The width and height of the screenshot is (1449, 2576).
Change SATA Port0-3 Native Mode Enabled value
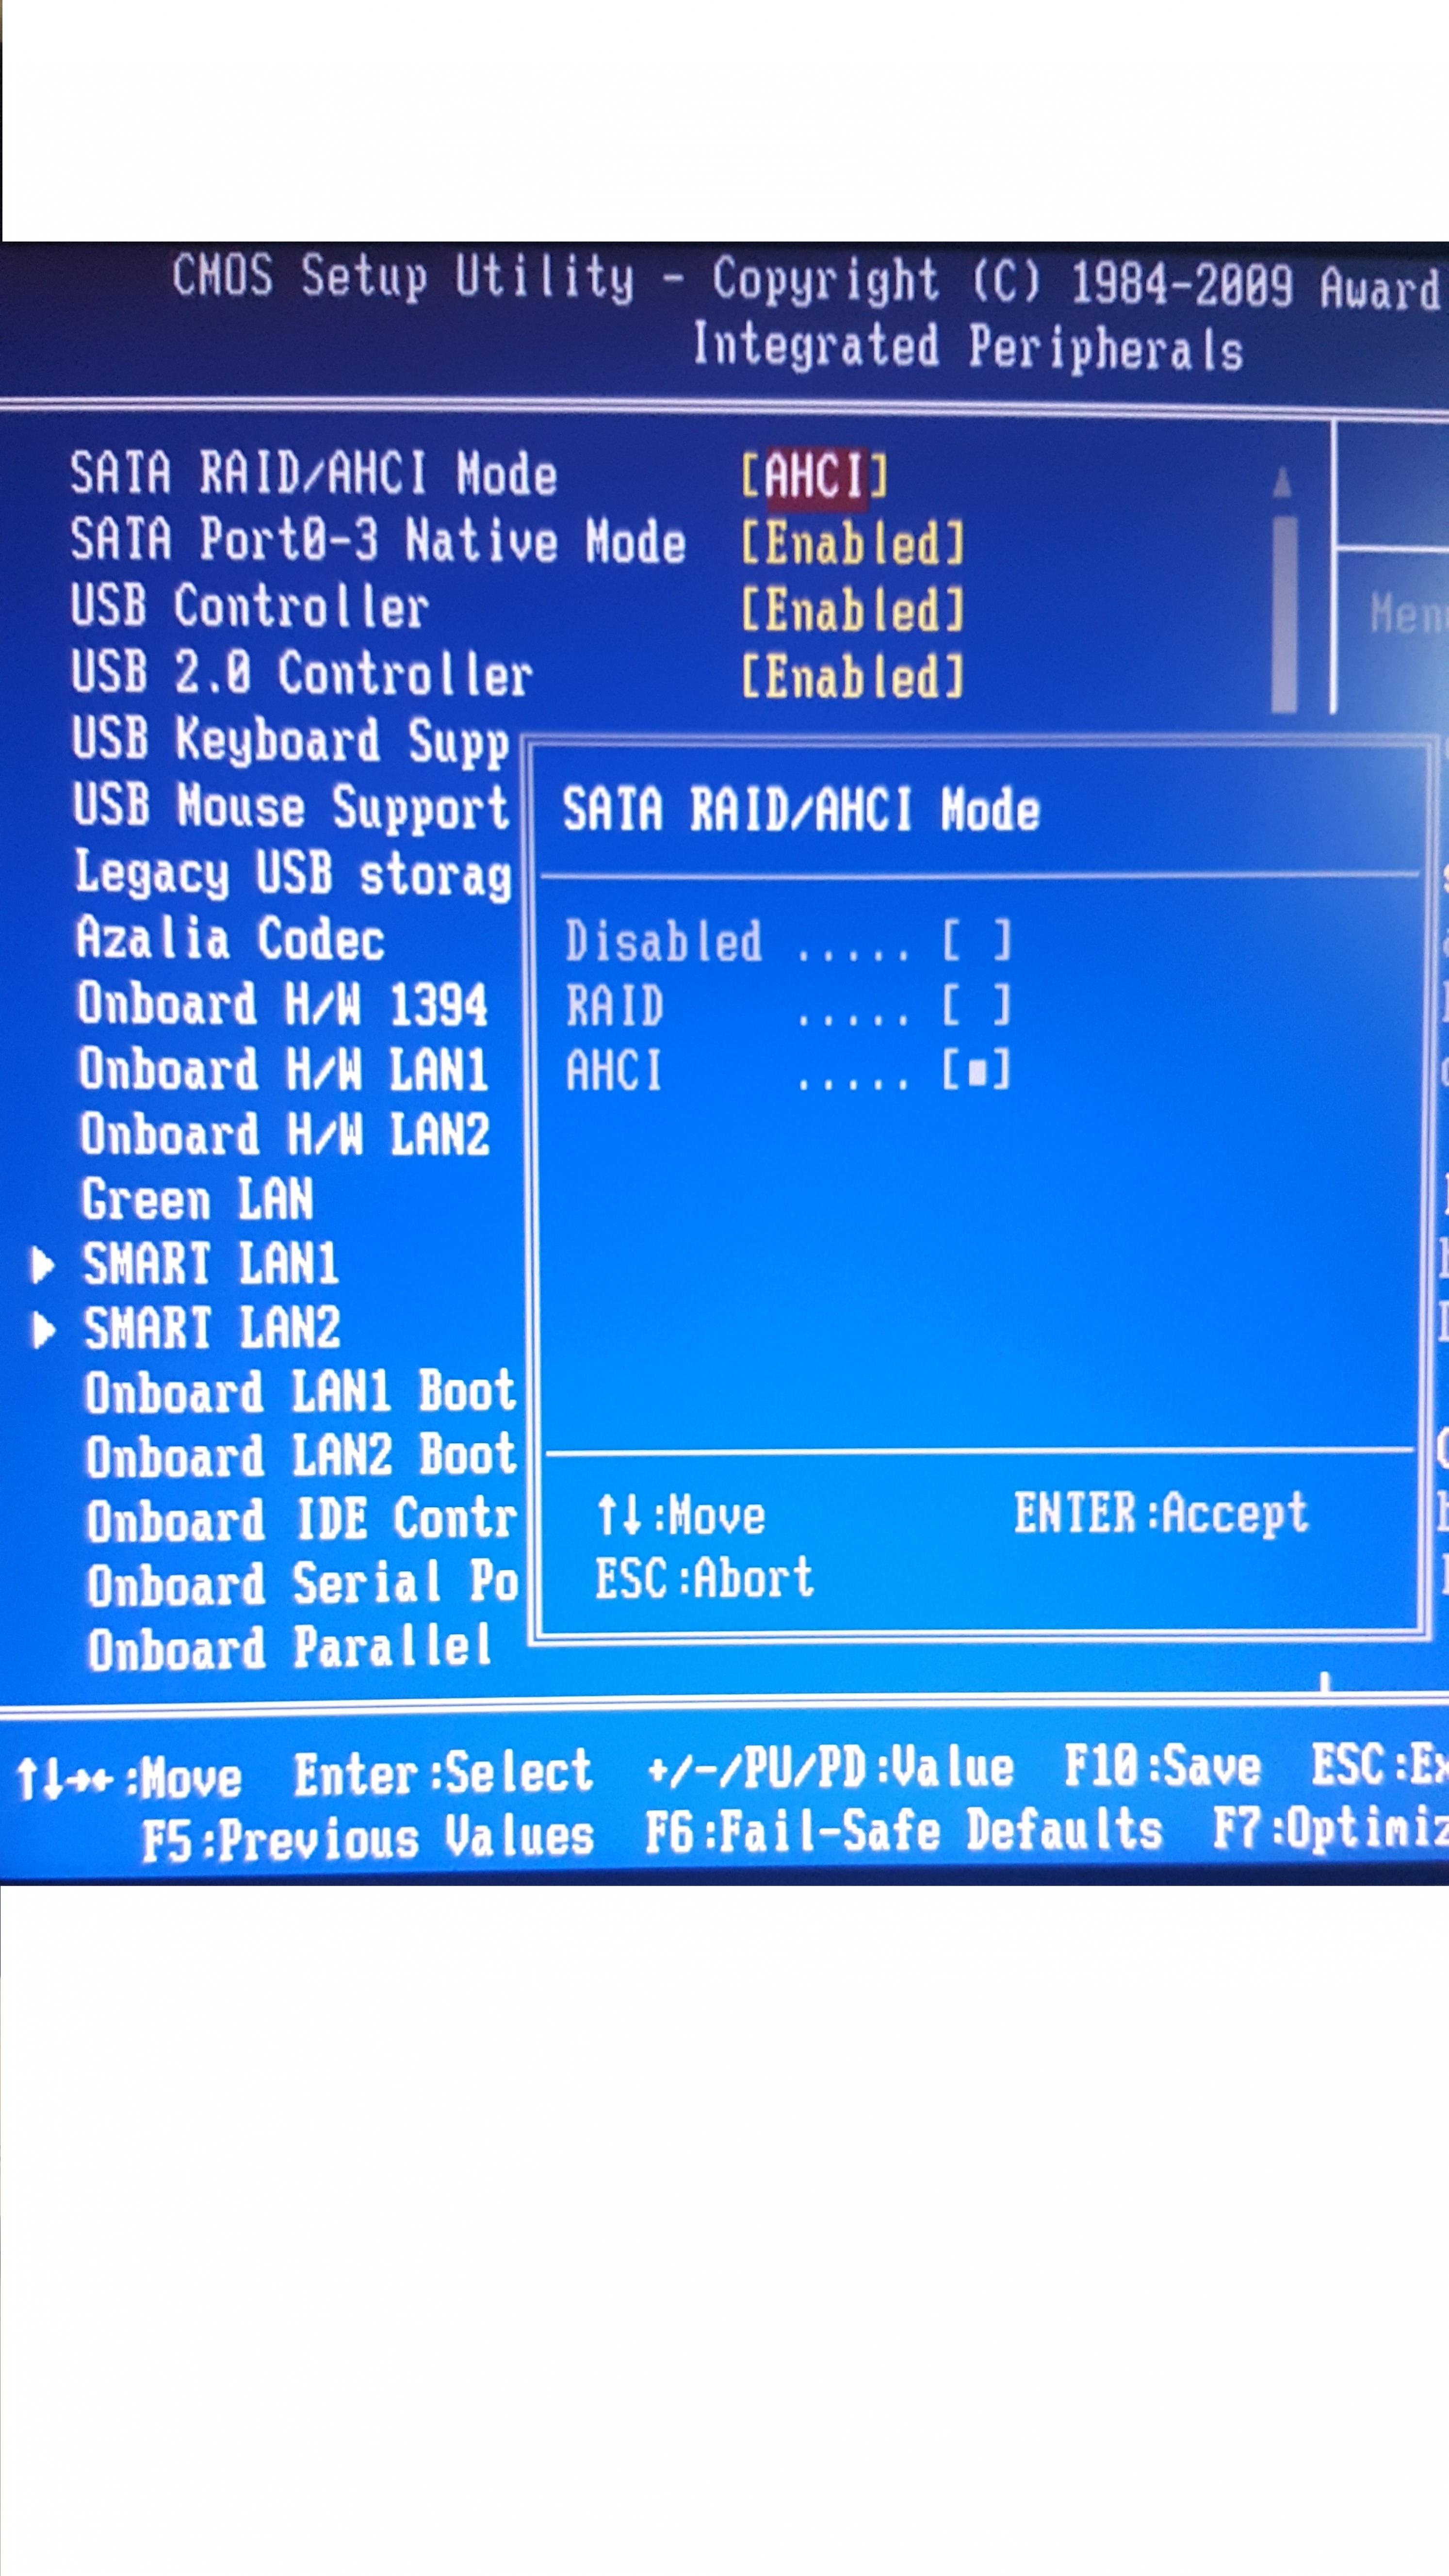[852, 544]
